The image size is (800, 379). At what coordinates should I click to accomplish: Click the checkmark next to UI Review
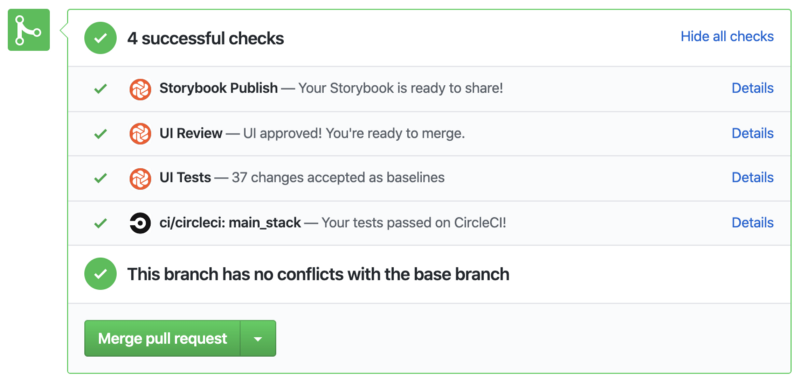click(x=101, y=134)
